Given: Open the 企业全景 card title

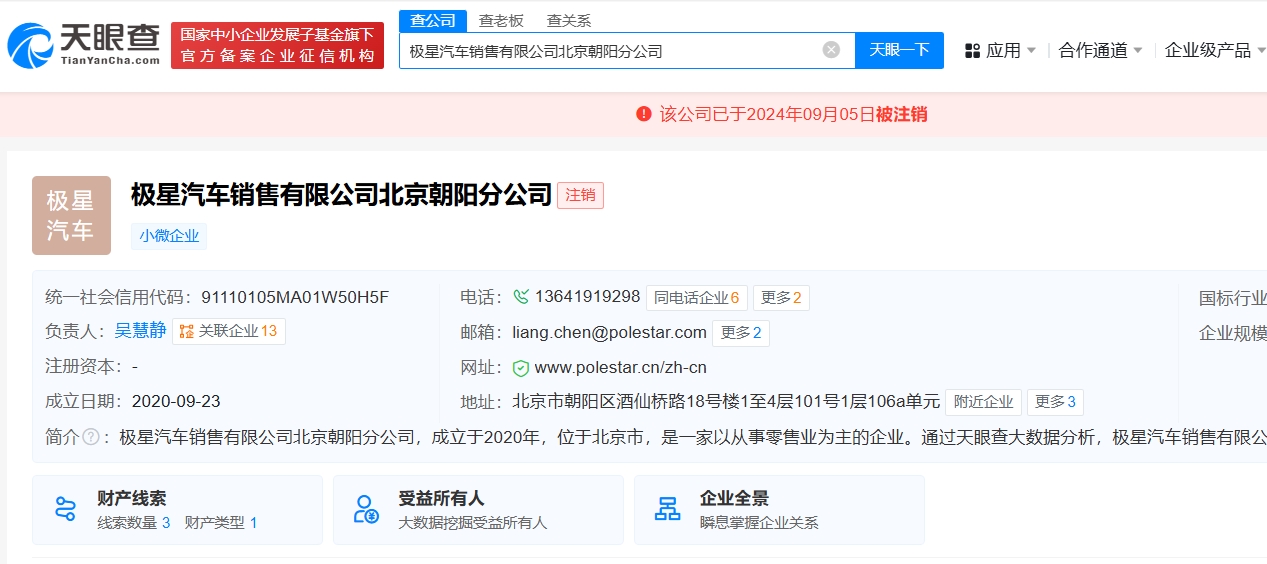Looking at the screenshot, I should coord(734,498).
